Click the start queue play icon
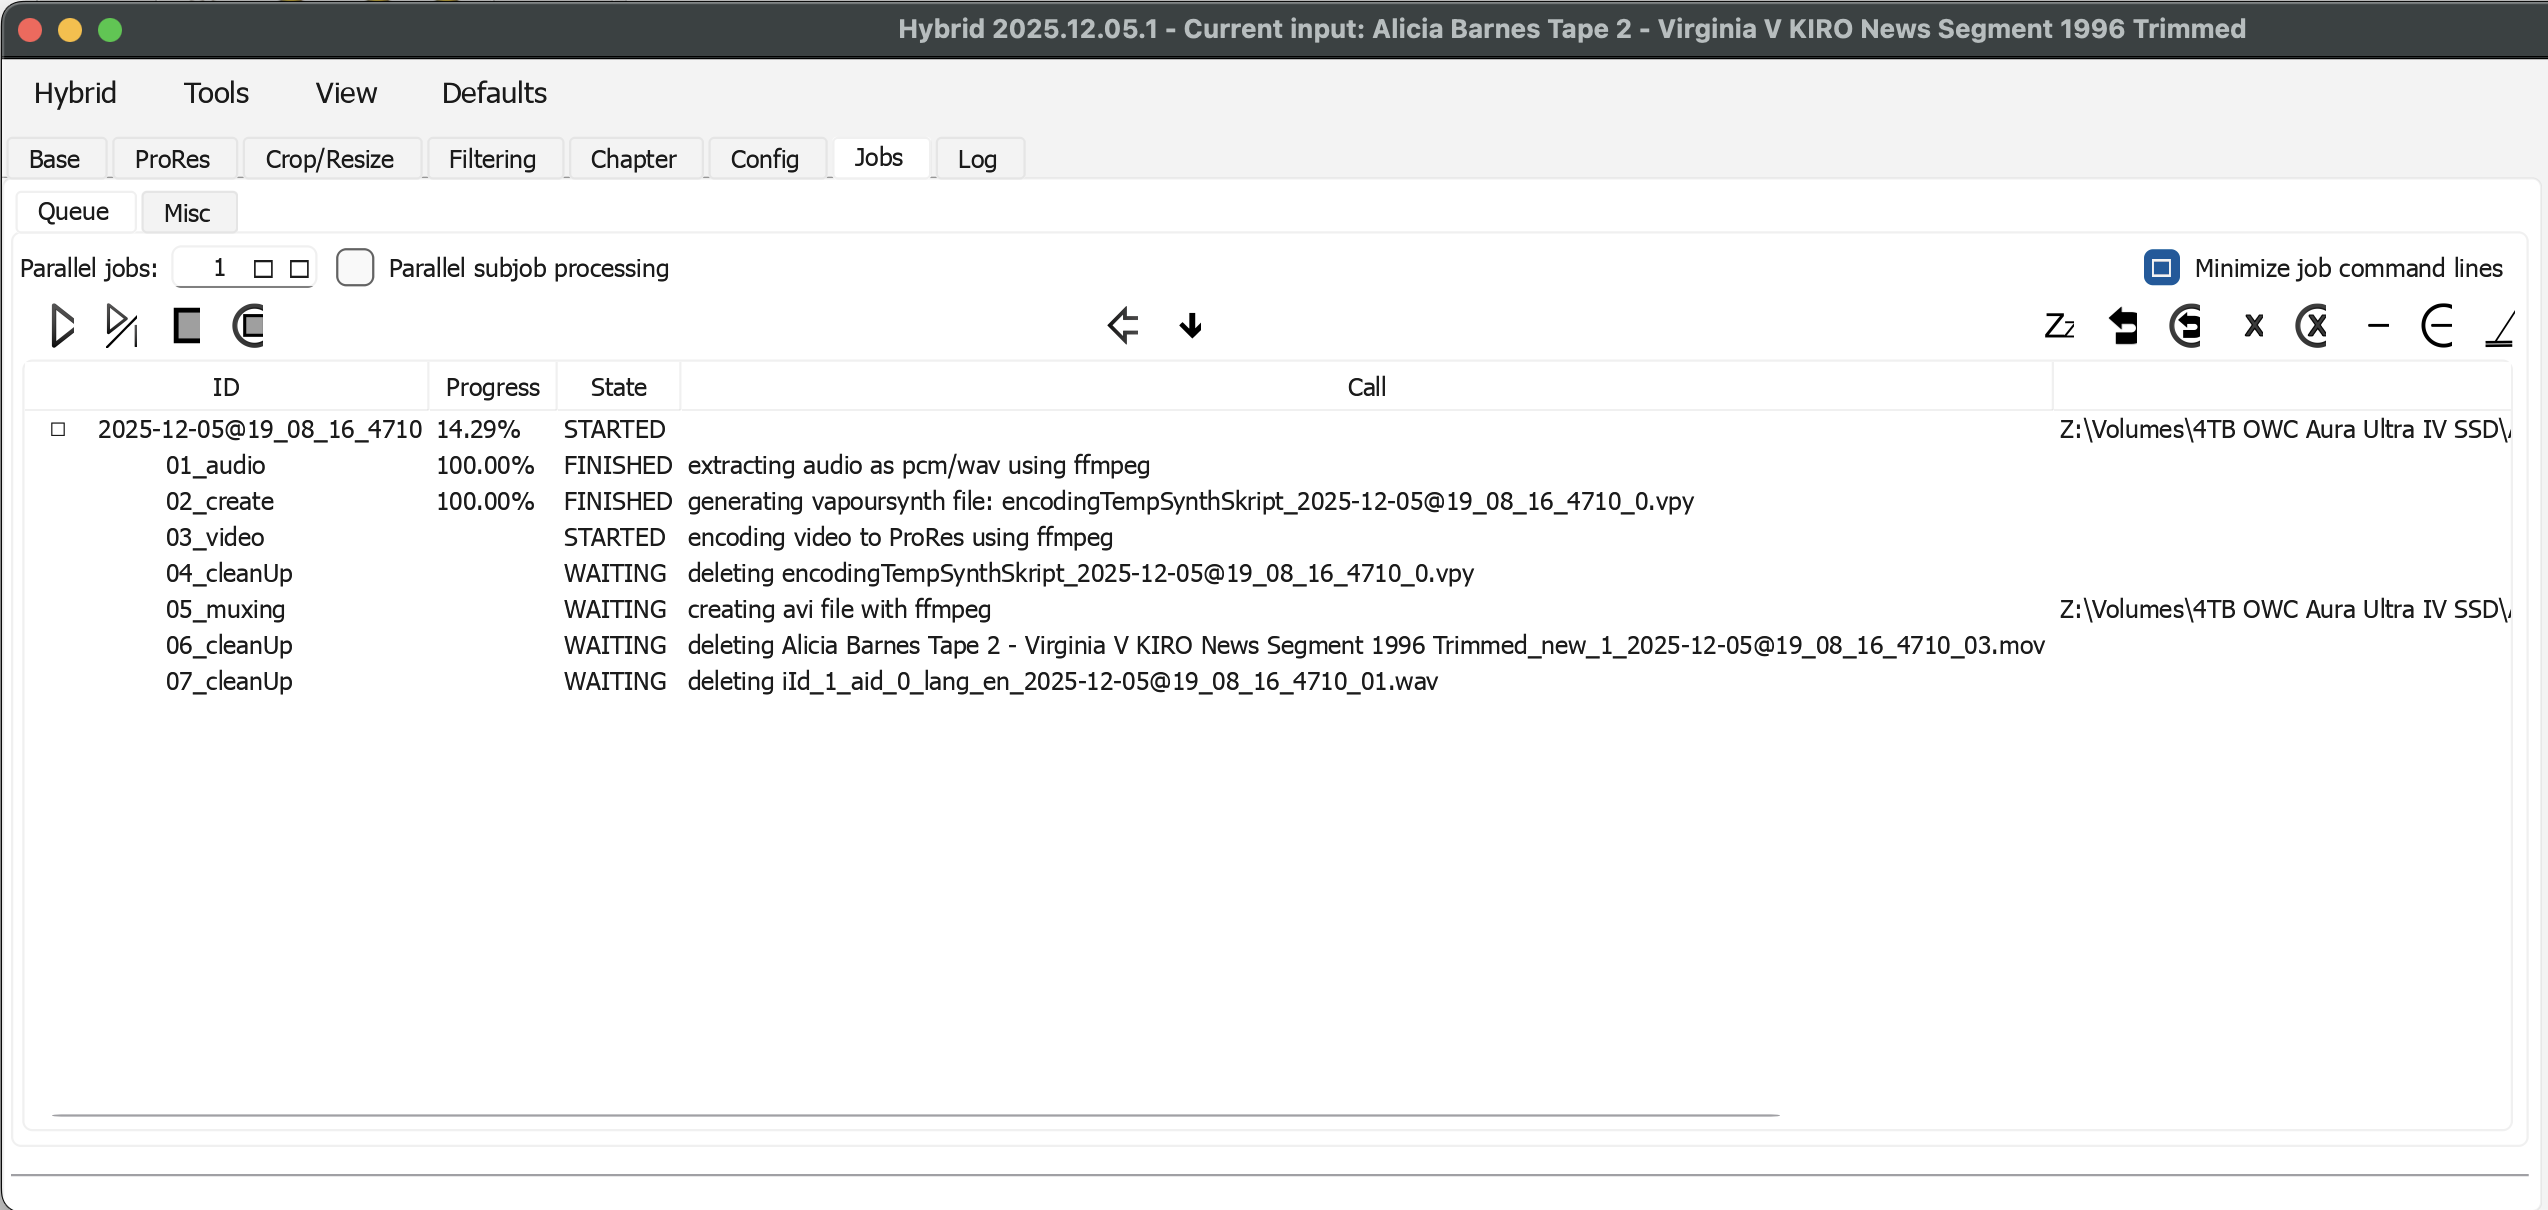This screenshot has width=2548, height=1210. (x=61, y=326)
